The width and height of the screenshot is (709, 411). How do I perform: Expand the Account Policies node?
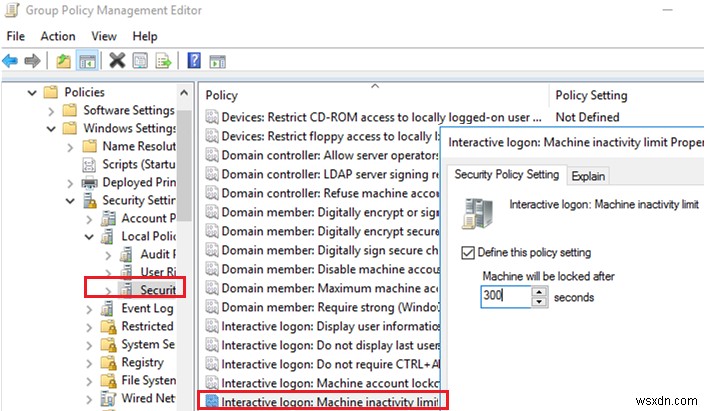tap(89, 219)
